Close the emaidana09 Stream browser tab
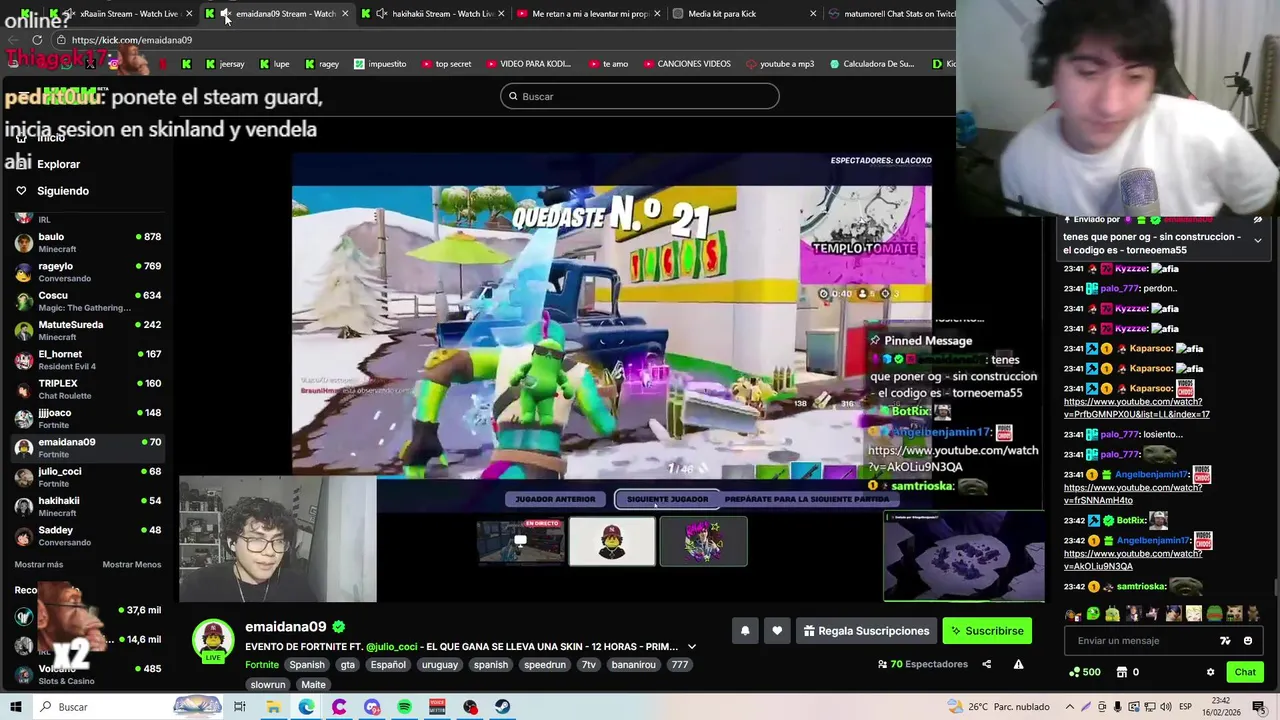The height and width of the screenshot is (720, 1280). pyautogui.click(x=345, y=14)
